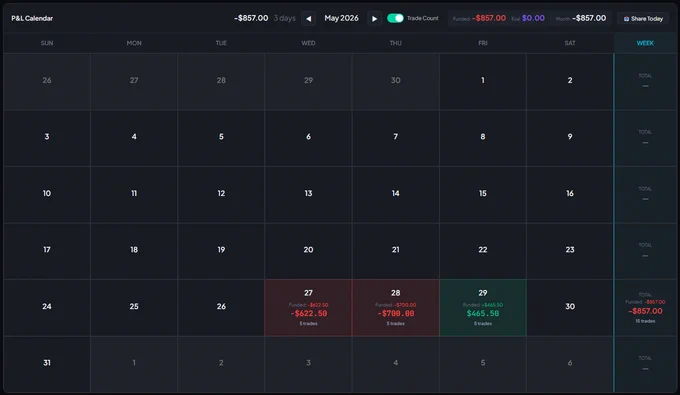Click the FRI column header

pos(483,43)
